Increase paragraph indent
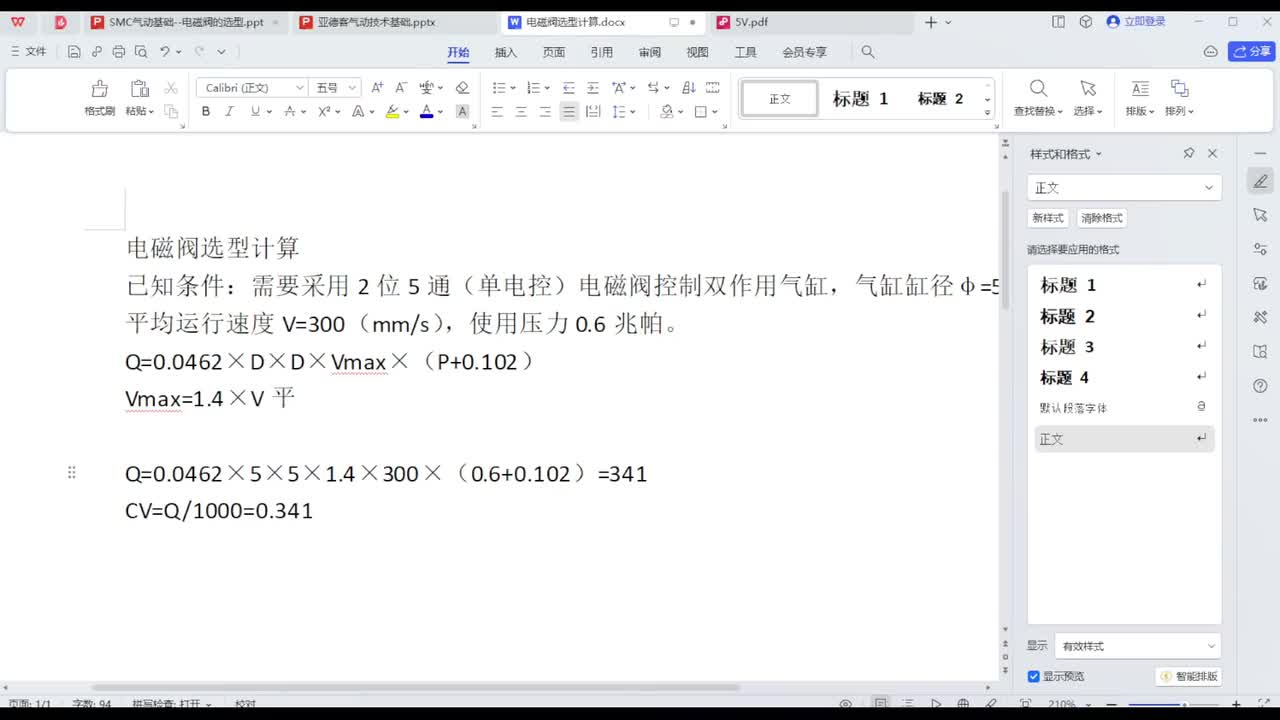1280x720 pixels. pyautogui.click(x=593, y=88)
